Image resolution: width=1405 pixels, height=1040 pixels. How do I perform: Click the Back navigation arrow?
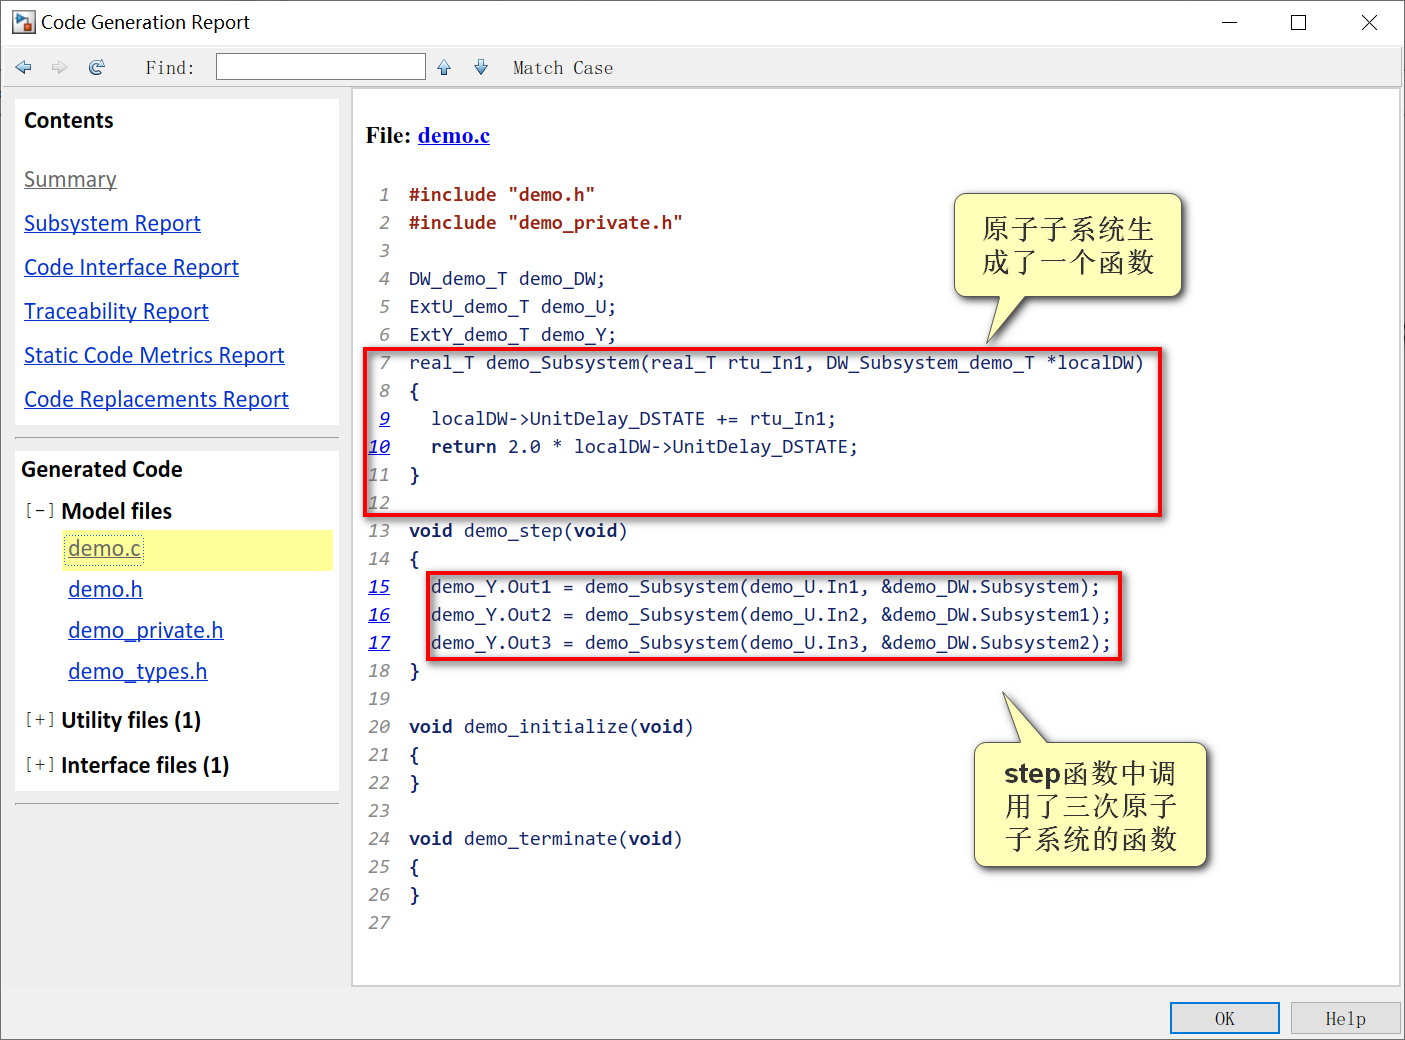click(x=24, y=67)
